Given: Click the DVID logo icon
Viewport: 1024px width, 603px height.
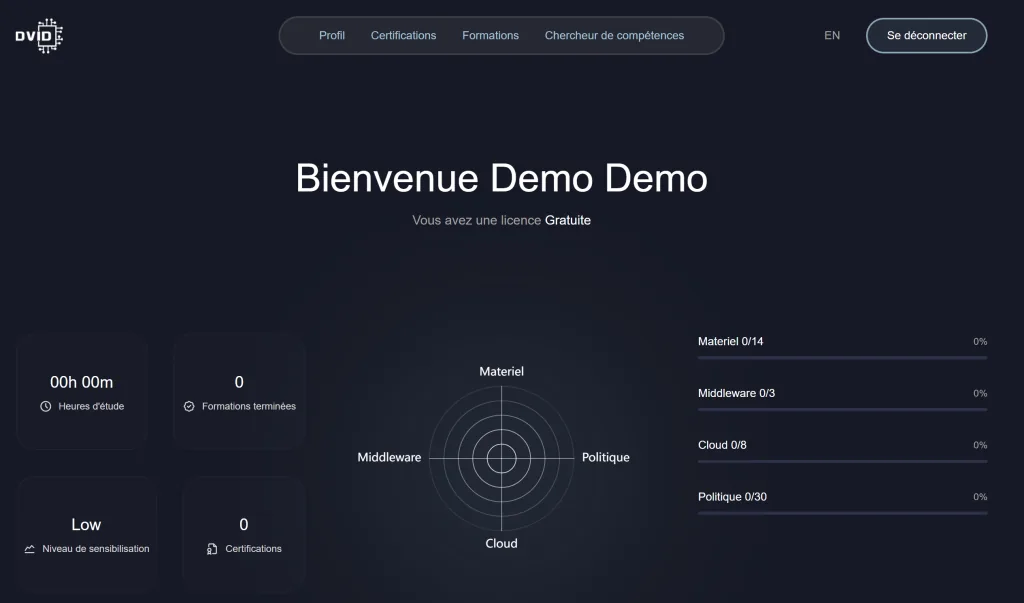Looking at the screenshot, I should [x=39, y=35].
